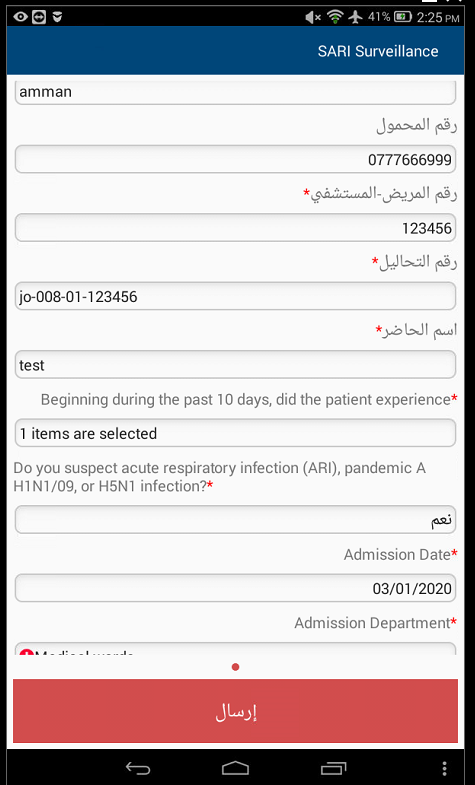Tap the TeamViewer status bar icon
Screen dimensions: 475x785
point(39,17)
